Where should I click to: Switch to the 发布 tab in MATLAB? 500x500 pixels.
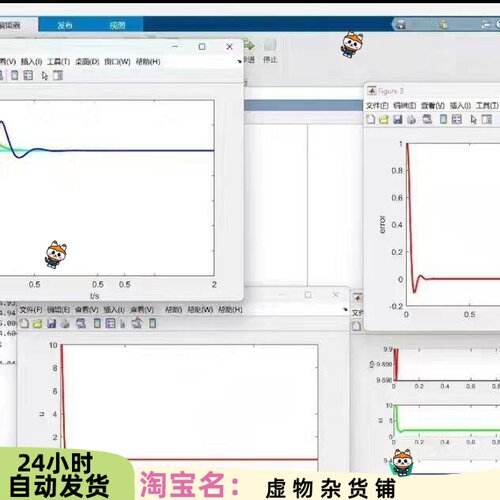click(65, 25)
